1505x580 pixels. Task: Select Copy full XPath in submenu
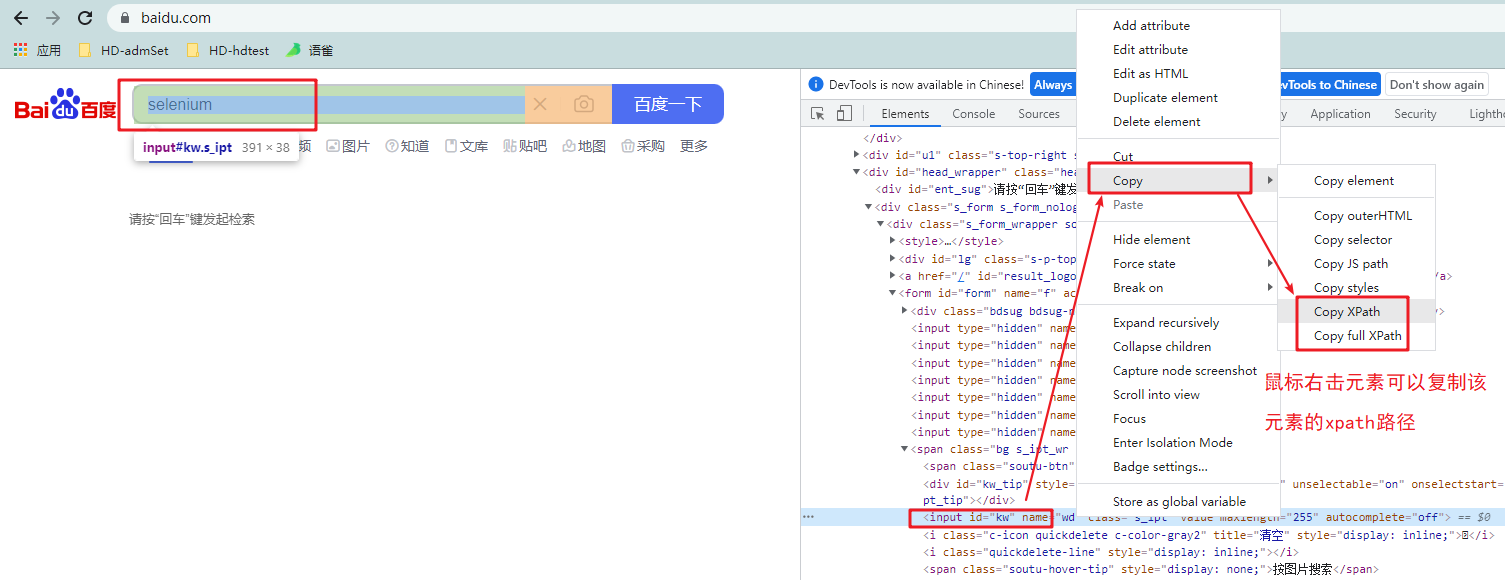point(1357,336)
